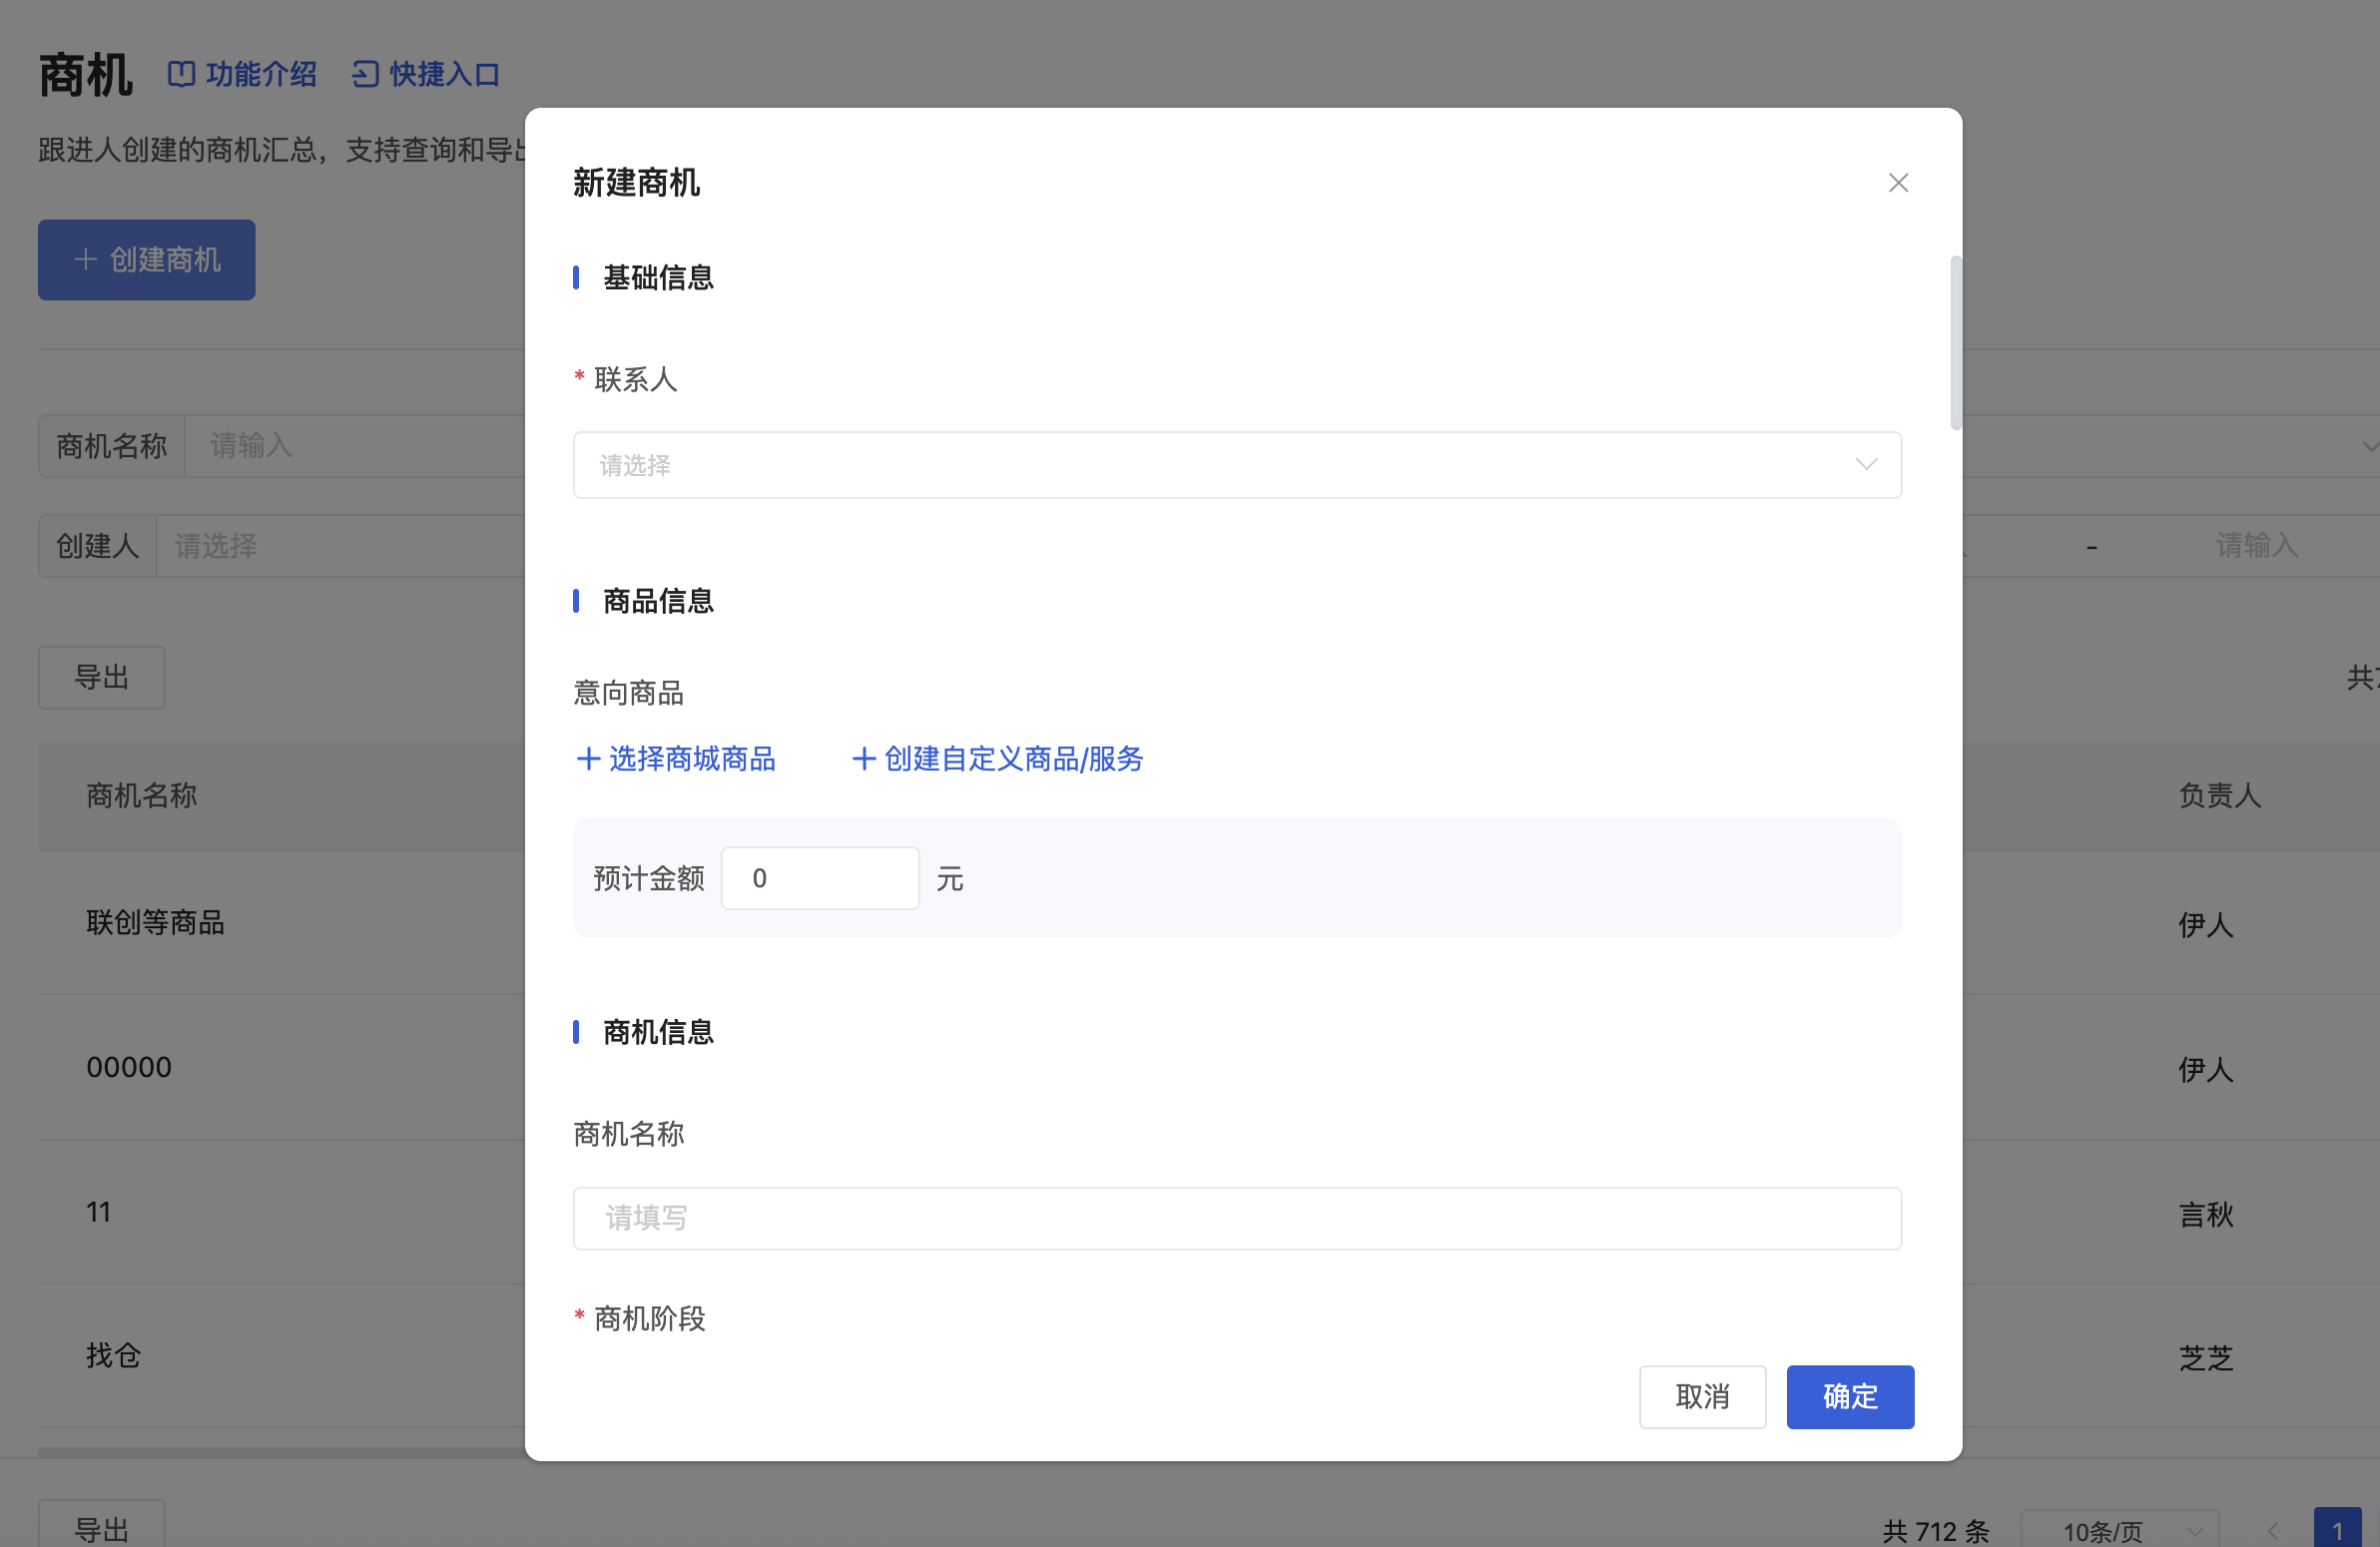The image size is (2380, 1547).
Task: Click upper 导出 button
Action: coord(101,678)
